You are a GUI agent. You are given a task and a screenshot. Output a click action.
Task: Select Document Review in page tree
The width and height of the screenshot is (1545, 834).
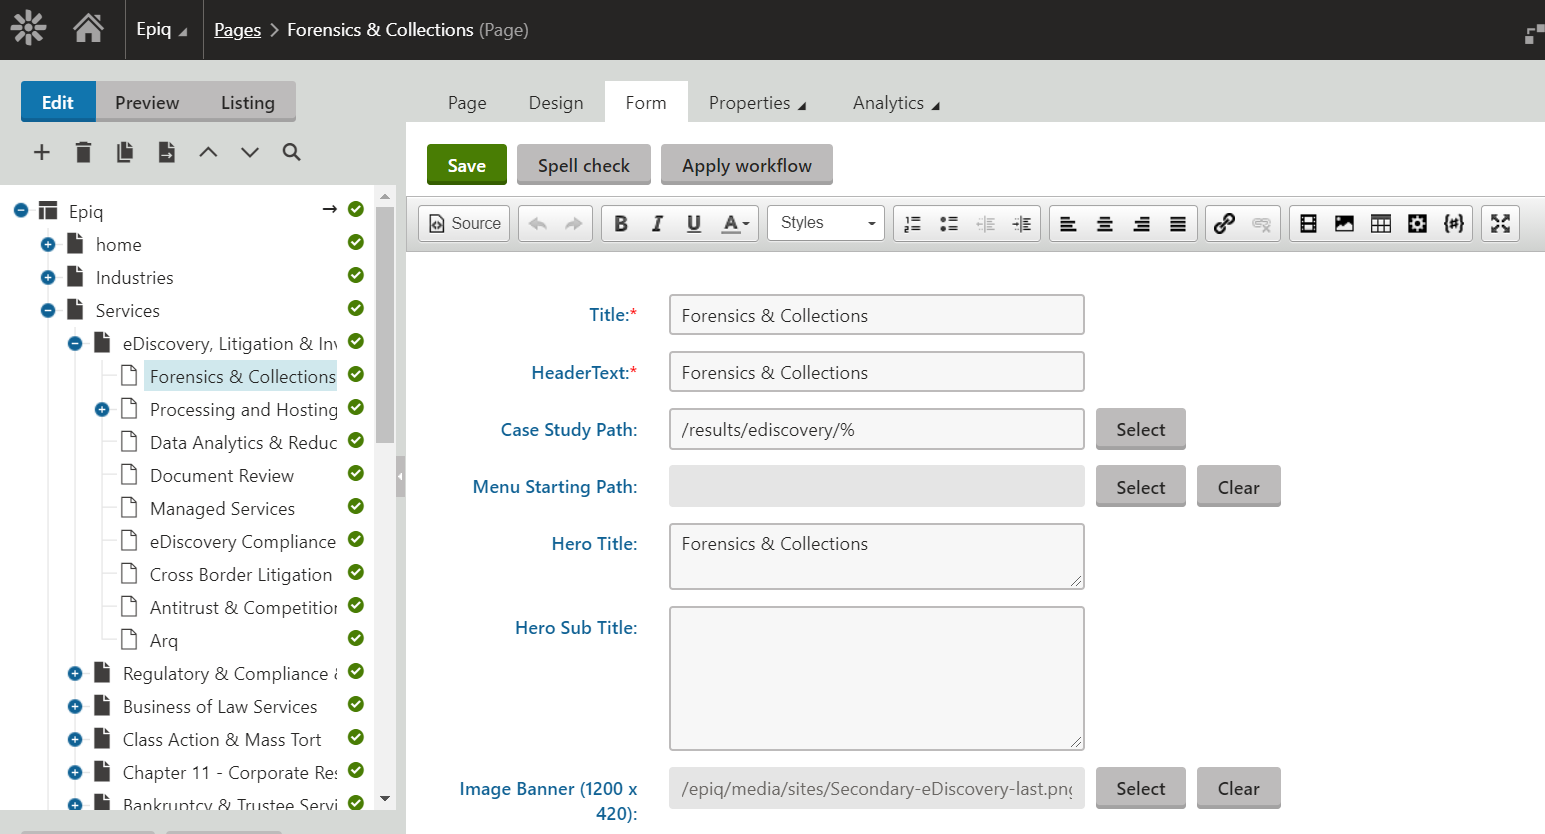point(221,476)
